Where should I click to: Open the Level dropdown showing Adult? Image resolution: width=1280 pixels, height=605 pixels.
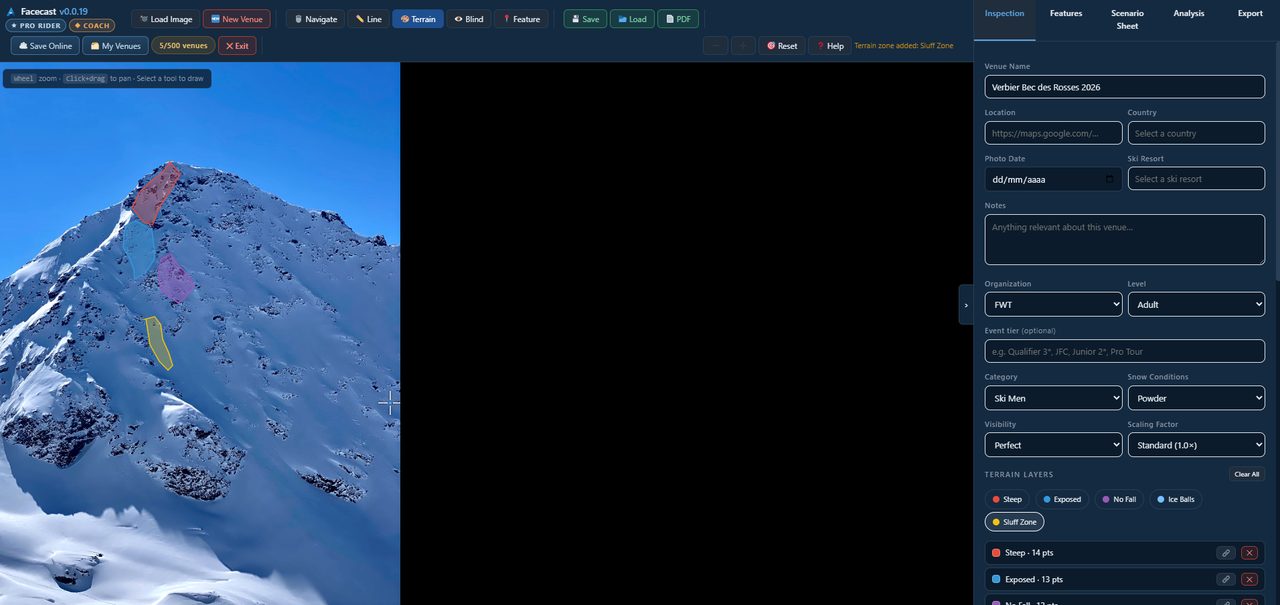(x=1196, y=304)
